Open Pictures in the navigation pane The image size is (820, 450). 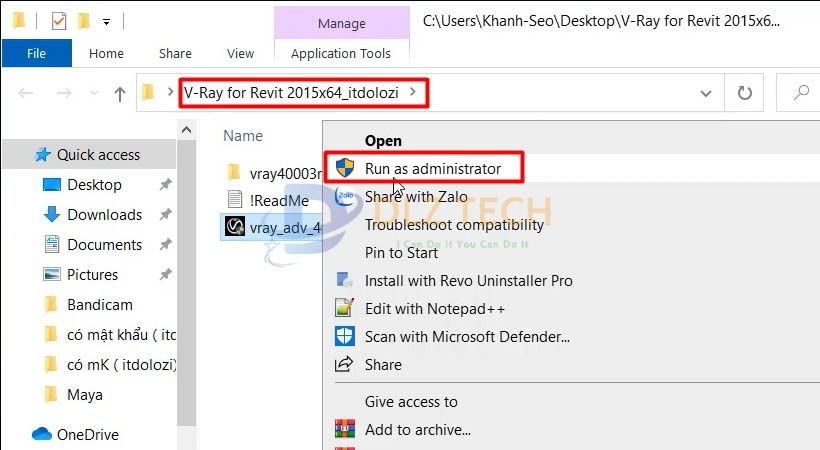click(92, 275)
